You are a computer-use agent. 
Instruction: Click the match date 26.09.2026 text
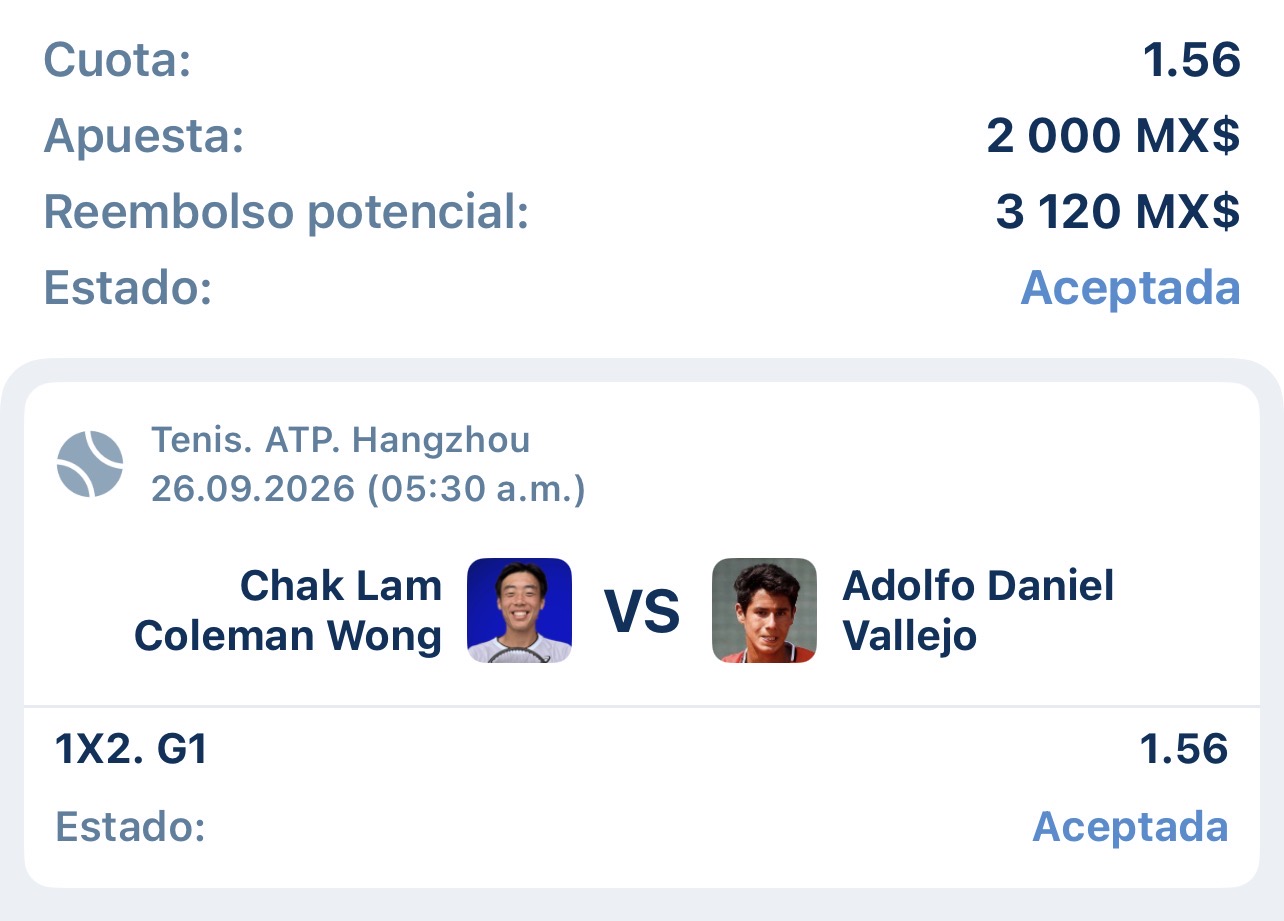click(252, 489)
